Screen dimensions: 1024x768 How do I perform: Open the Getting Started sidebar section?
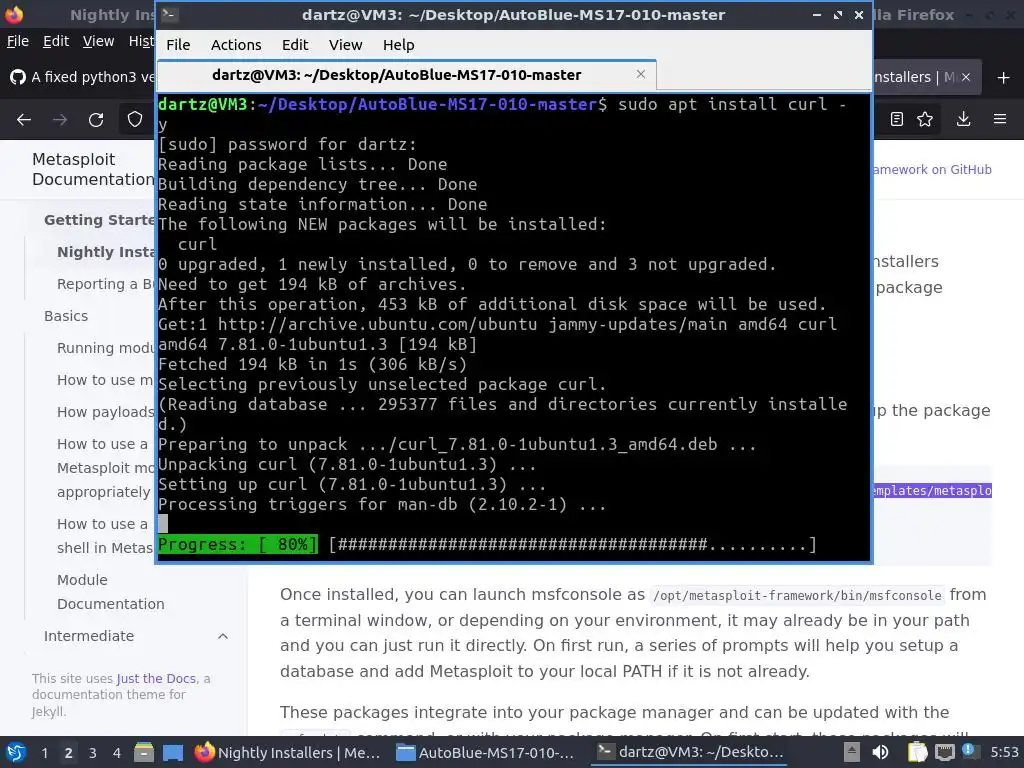point(99,220)
